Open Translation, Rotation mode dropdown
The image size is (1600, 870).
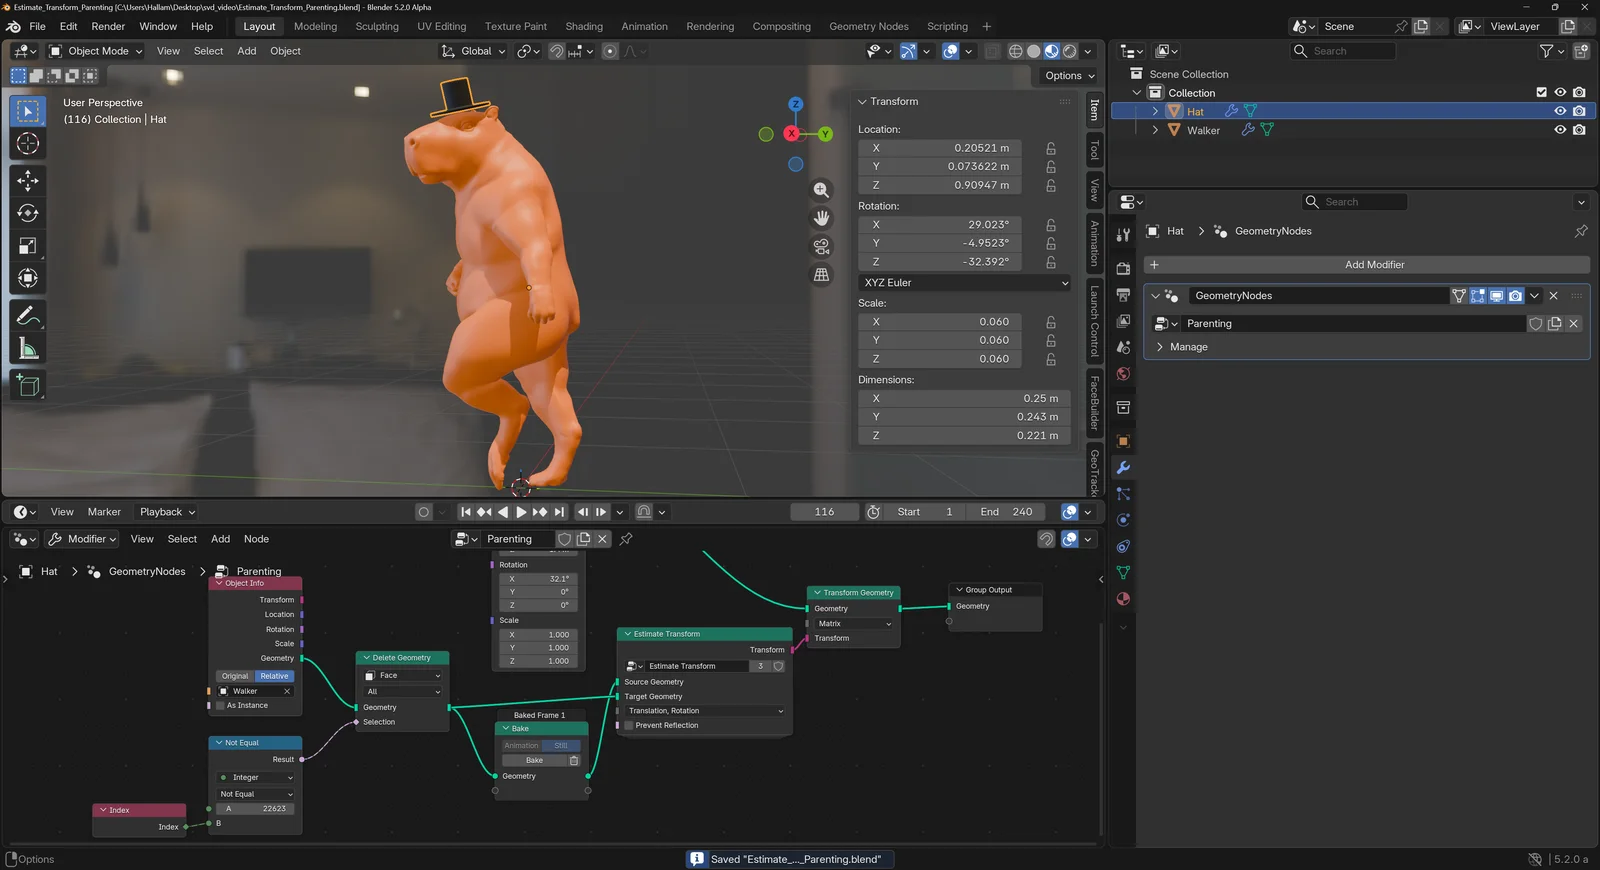(x=705, y=711)
